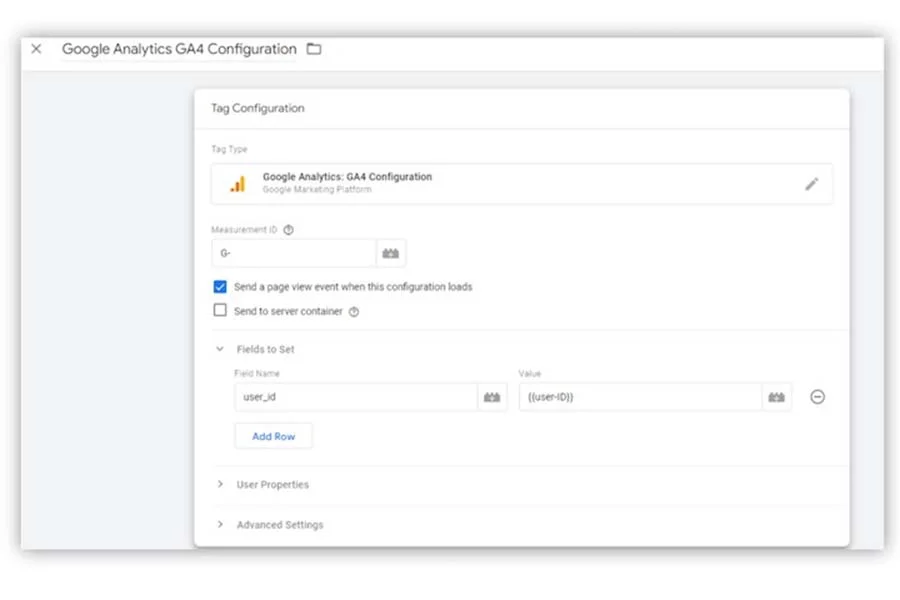Close the tag editor with the X icon

click(x=36, y=49)
